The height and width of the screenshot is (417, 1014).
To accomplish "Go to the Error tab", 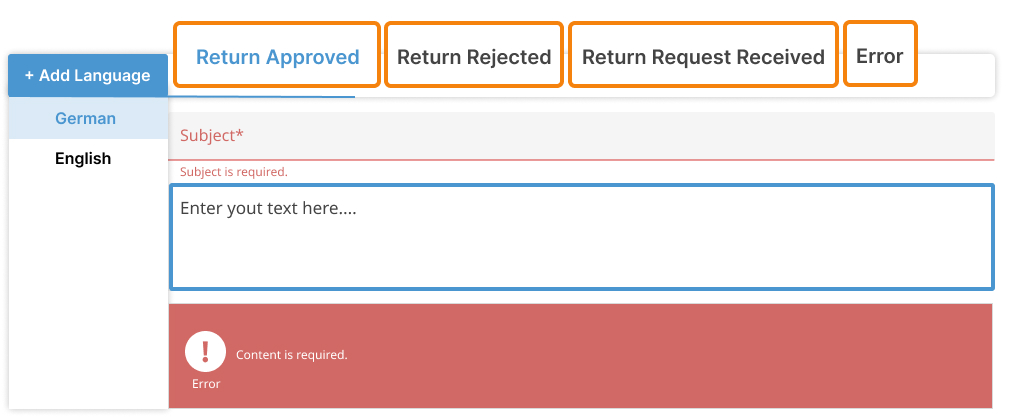I will (880, 54).
